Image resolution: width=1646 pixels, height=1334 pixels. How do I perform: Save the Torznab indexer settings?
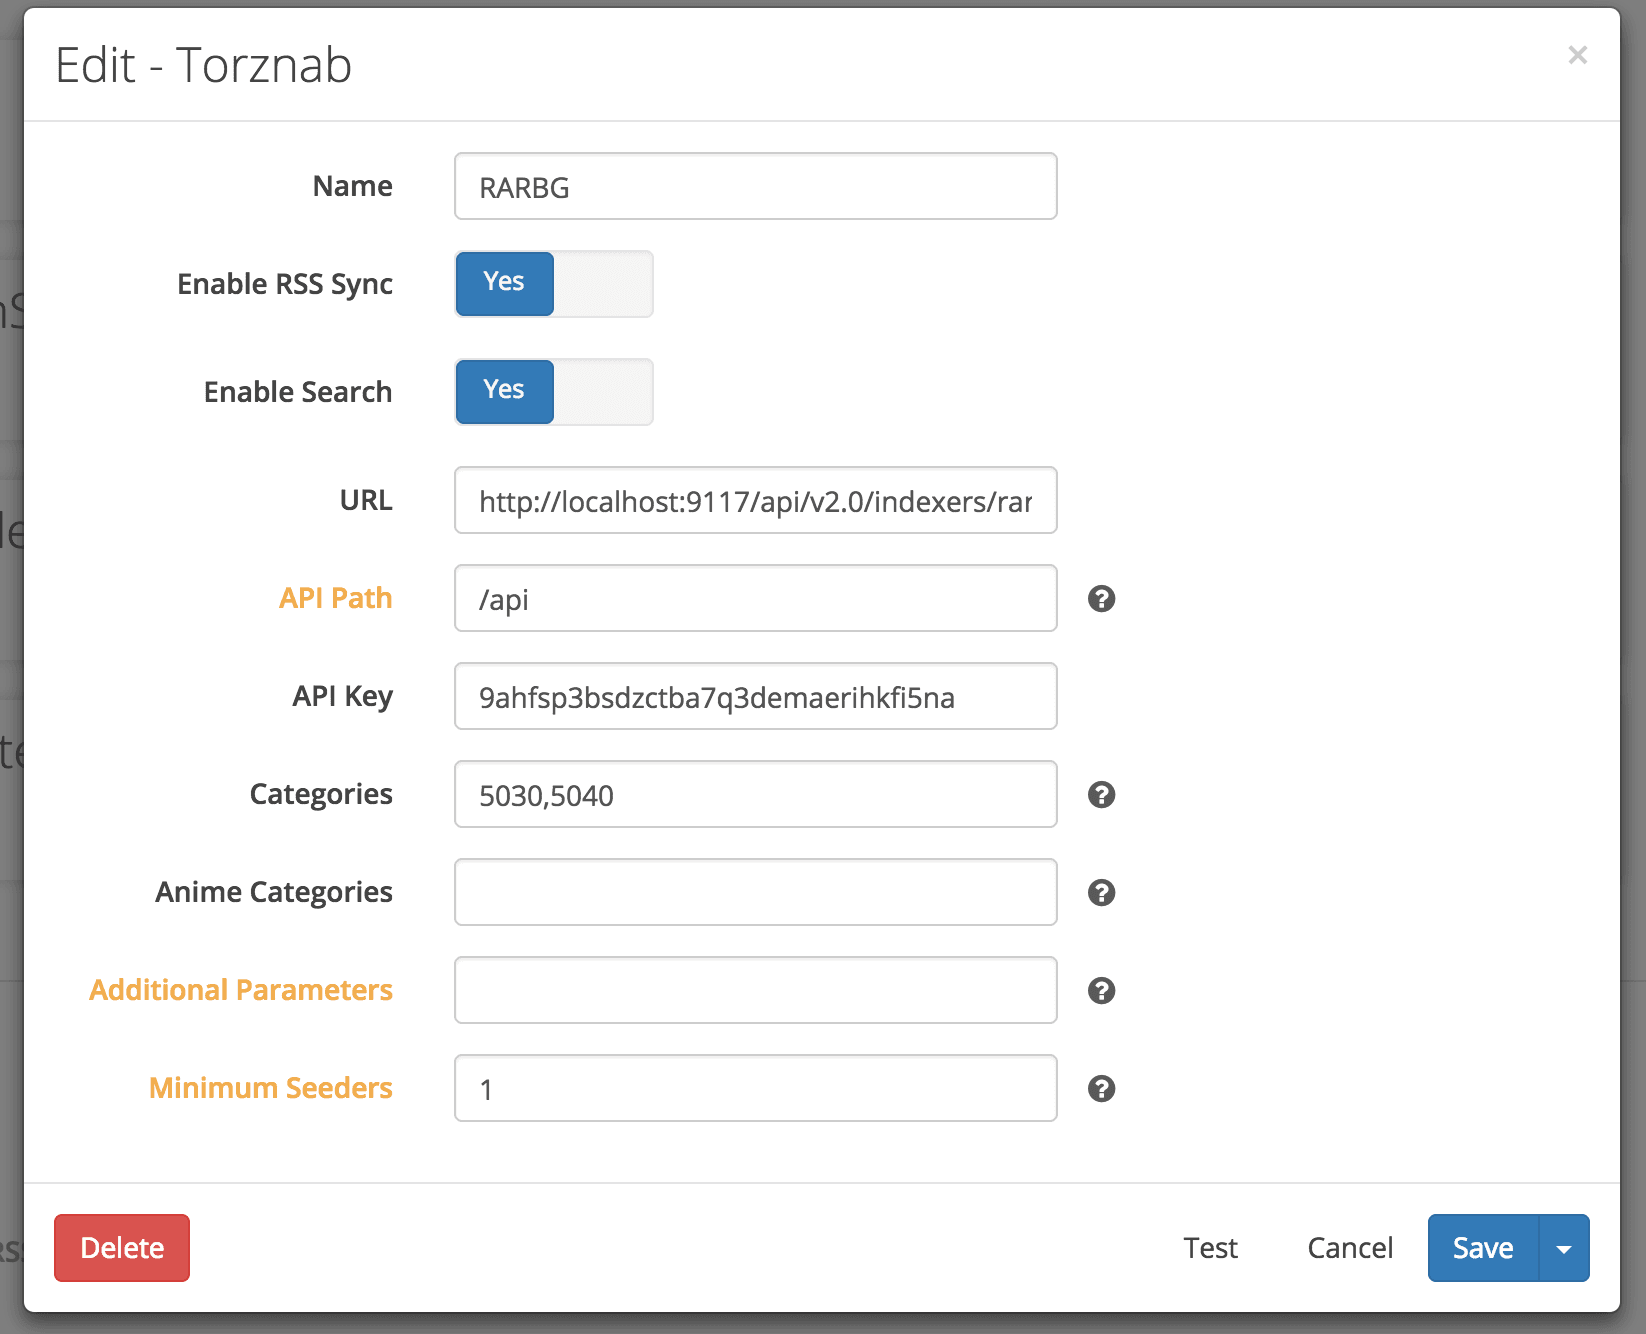coord(1482,1248)
